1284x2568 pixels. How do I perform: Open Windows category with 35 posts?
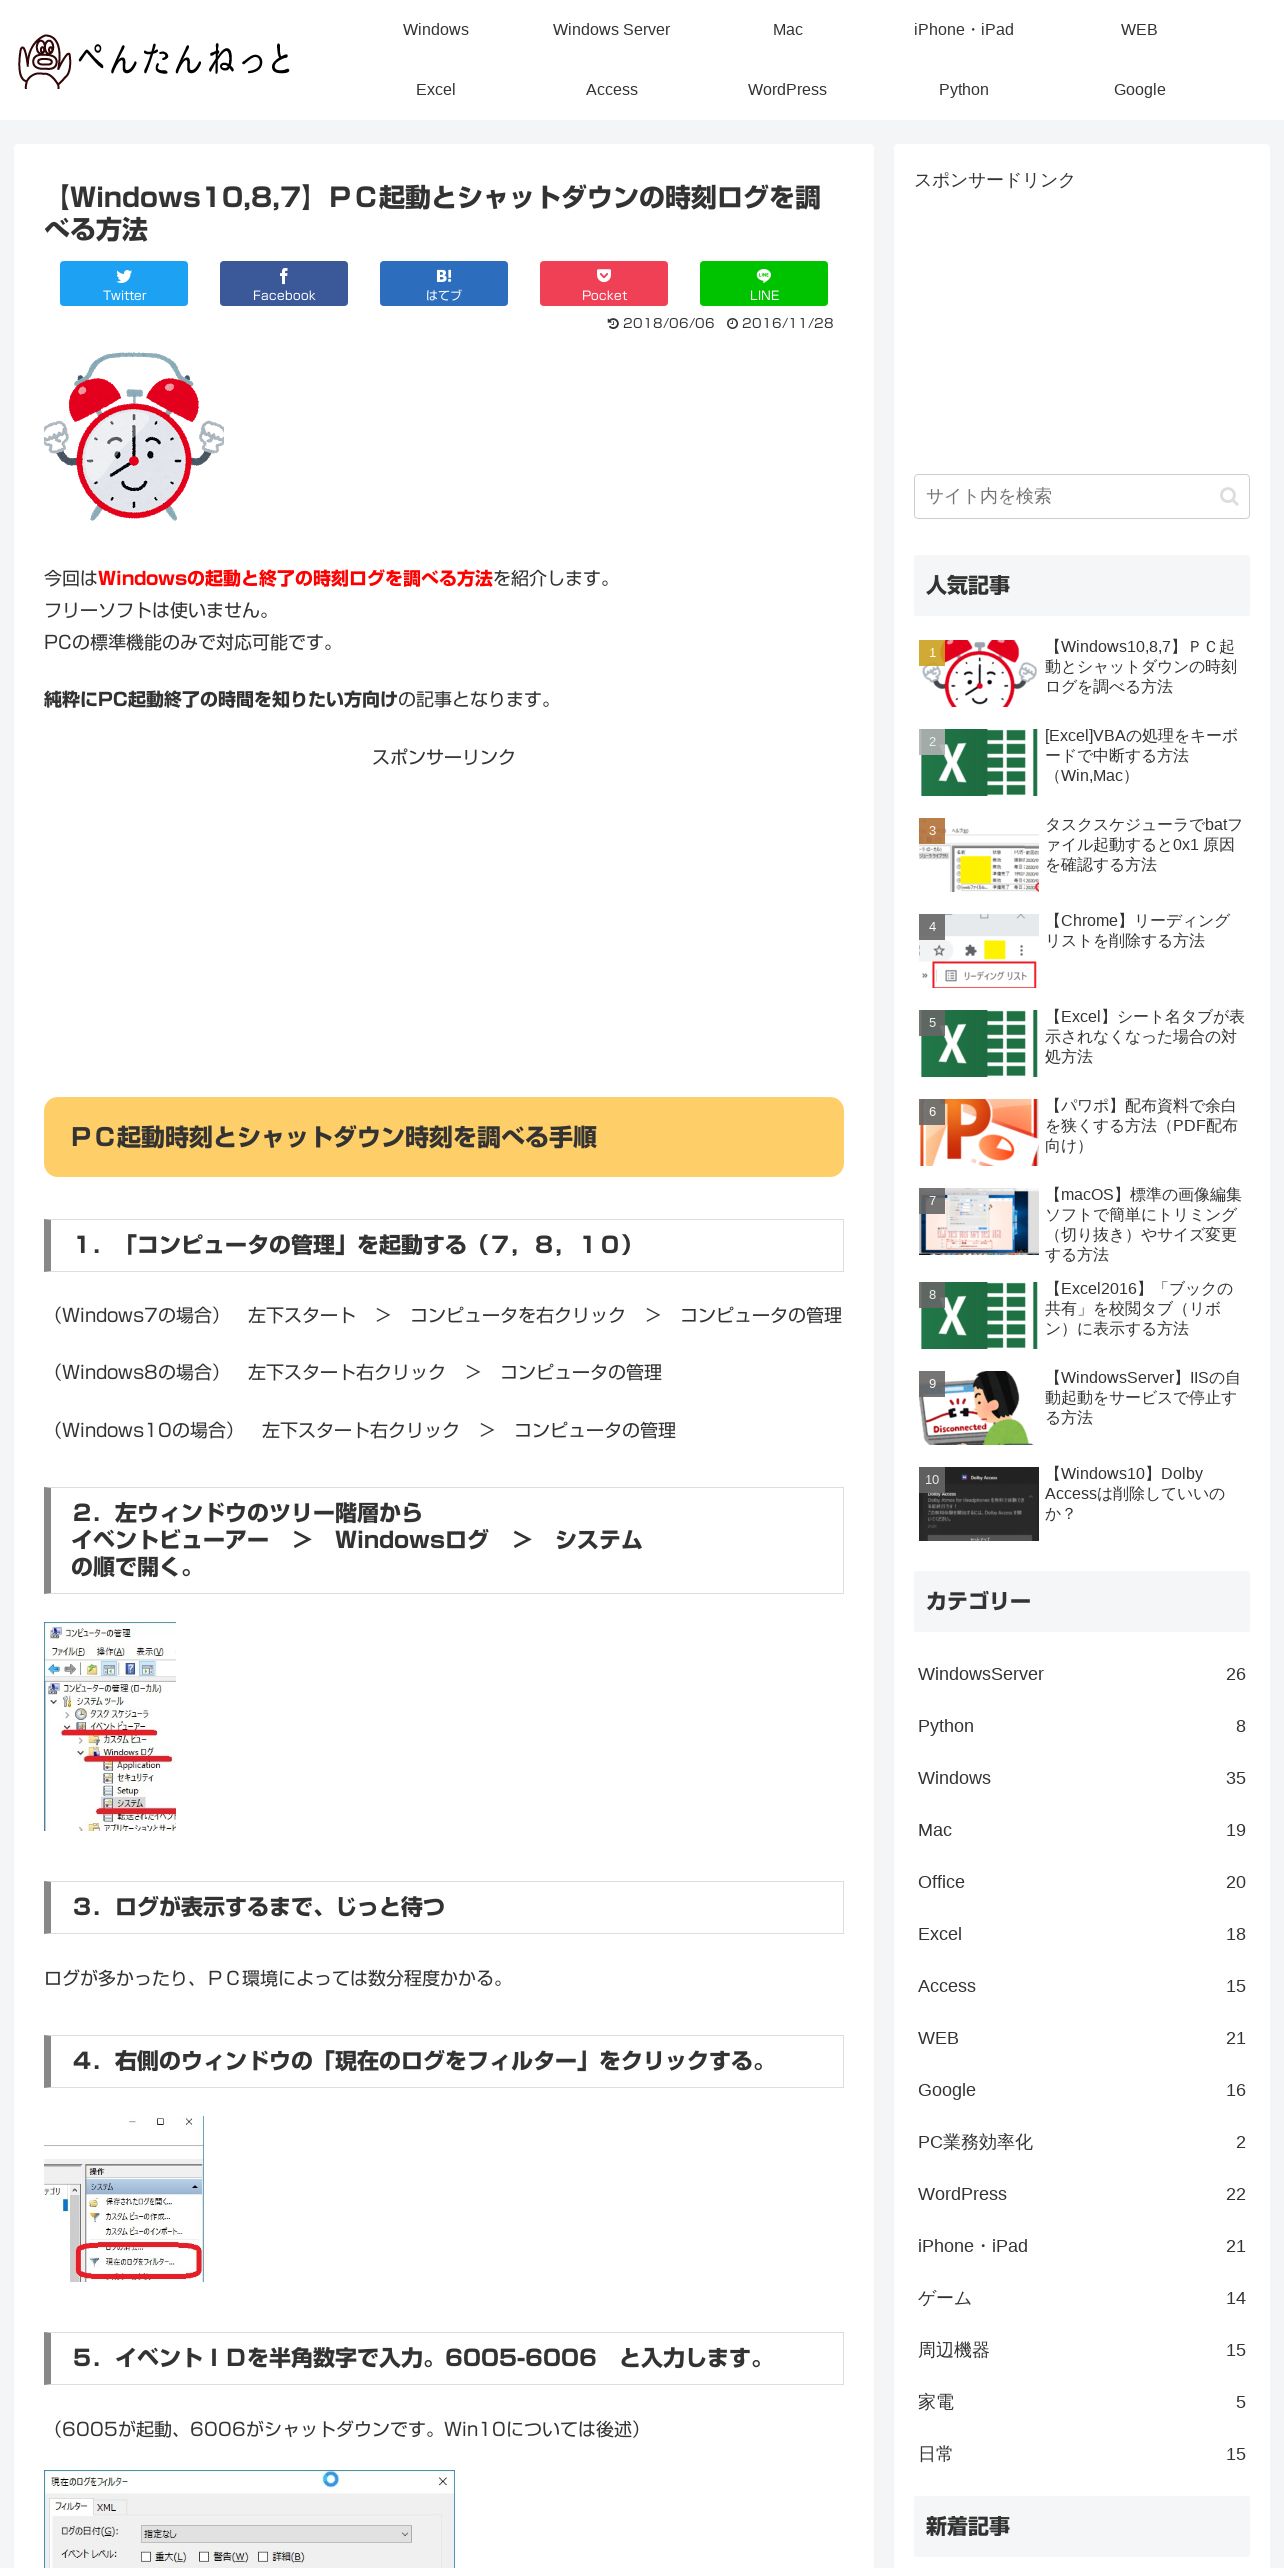click(x=1082, y=1778)
